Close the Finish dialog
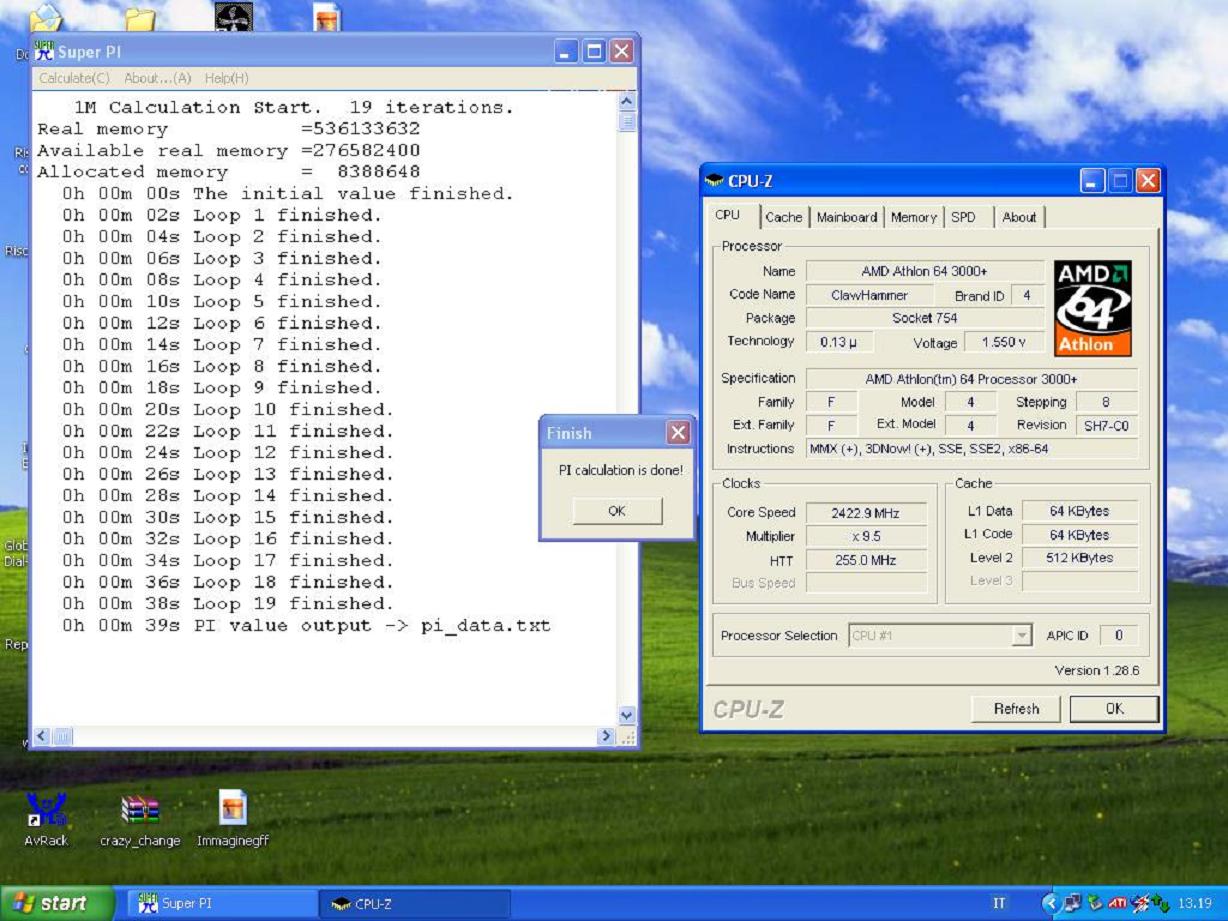This screenshot has width=1228, height=921. [x=678, y=433]
